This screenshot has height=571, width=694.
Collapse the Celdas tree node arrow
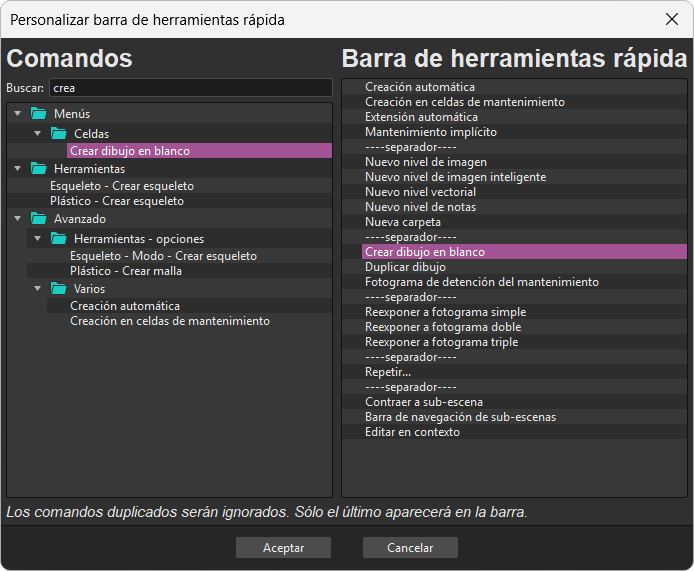tap(38, 133)
